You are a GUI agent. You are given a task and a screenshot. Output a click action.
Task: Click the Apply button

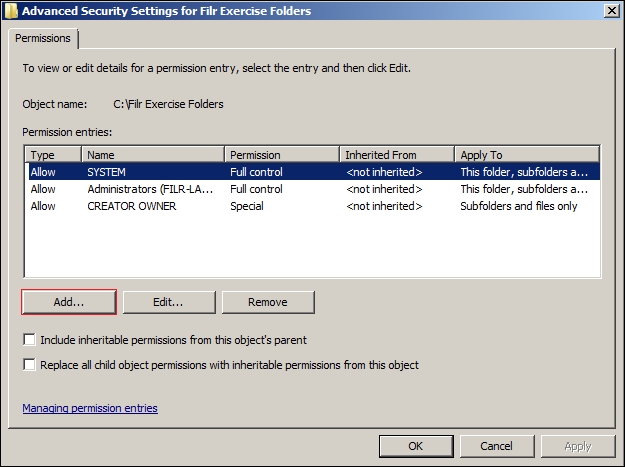(x=578, y=446)
